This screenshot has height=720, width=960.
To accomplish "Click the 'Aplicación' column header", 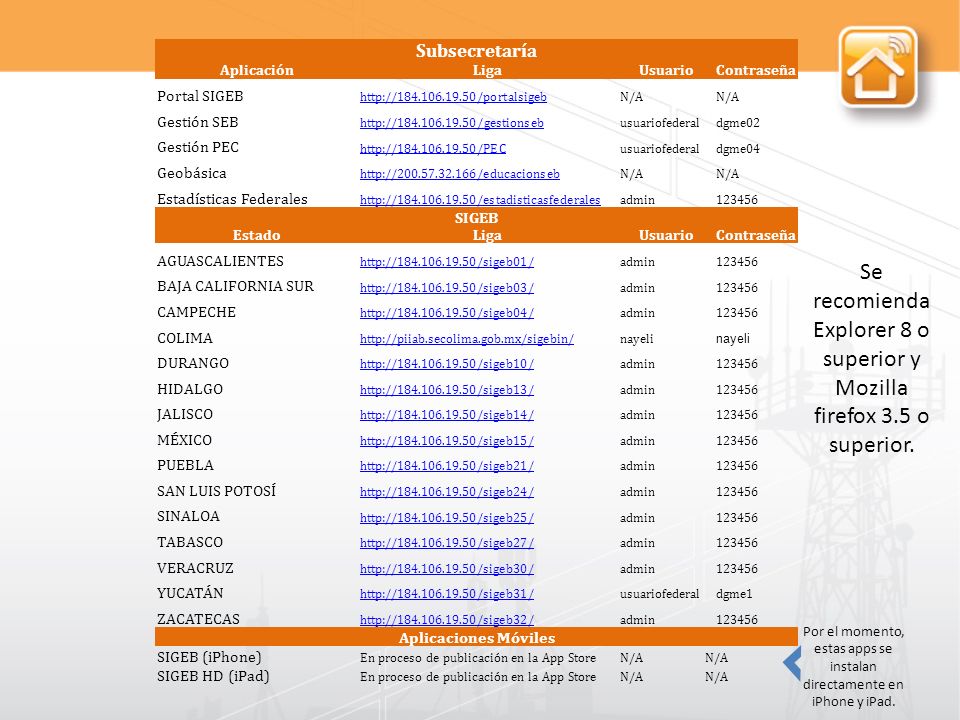I will (257, 70).
